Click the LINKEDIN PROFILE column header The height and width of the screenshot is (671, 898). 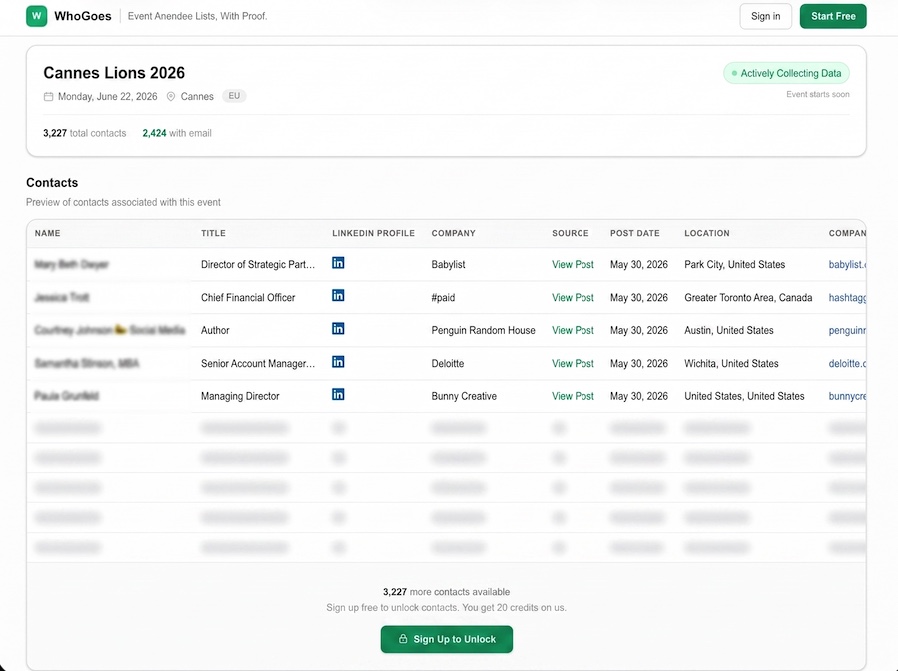pos(373,233)
